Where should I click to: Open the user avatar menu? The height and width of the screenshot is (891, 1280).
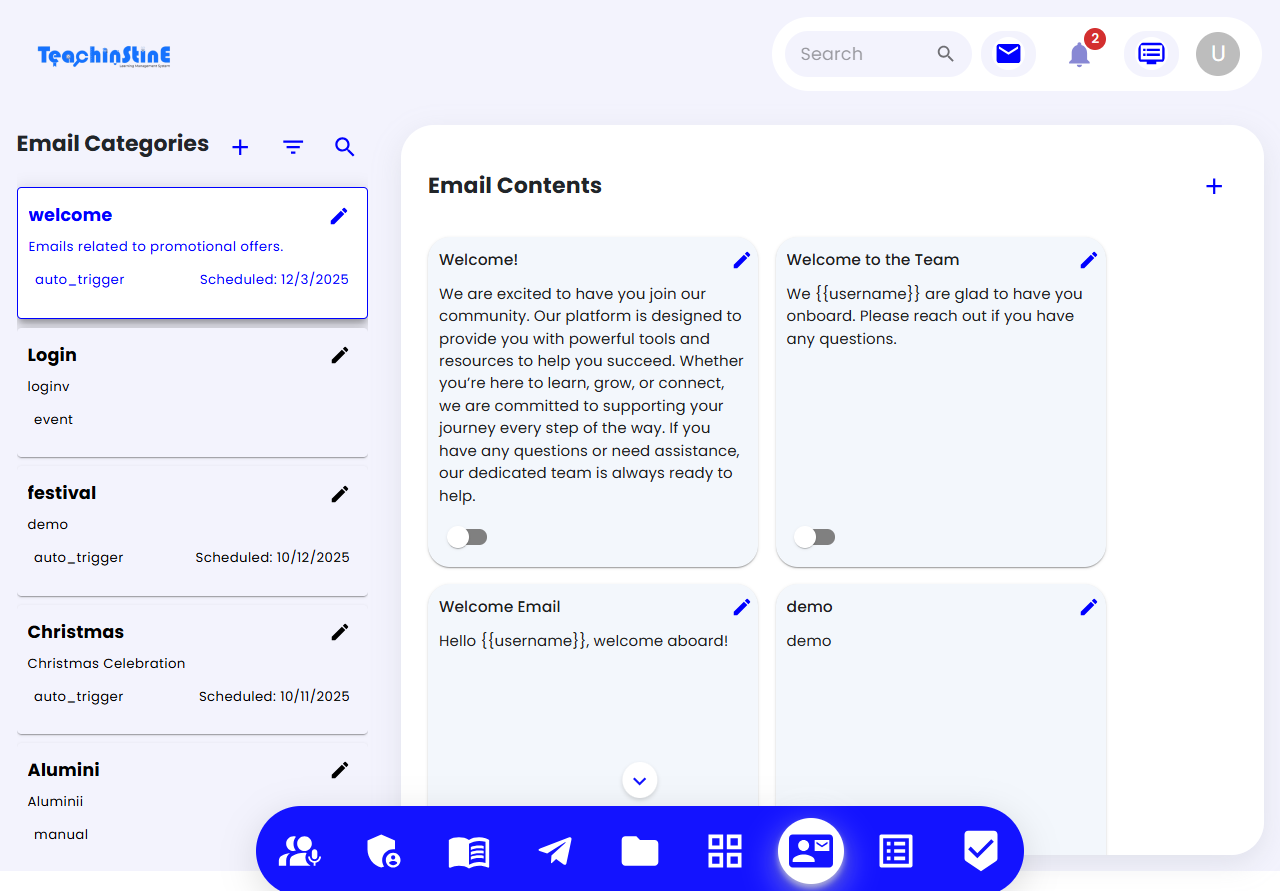(x=1217, y=54)
